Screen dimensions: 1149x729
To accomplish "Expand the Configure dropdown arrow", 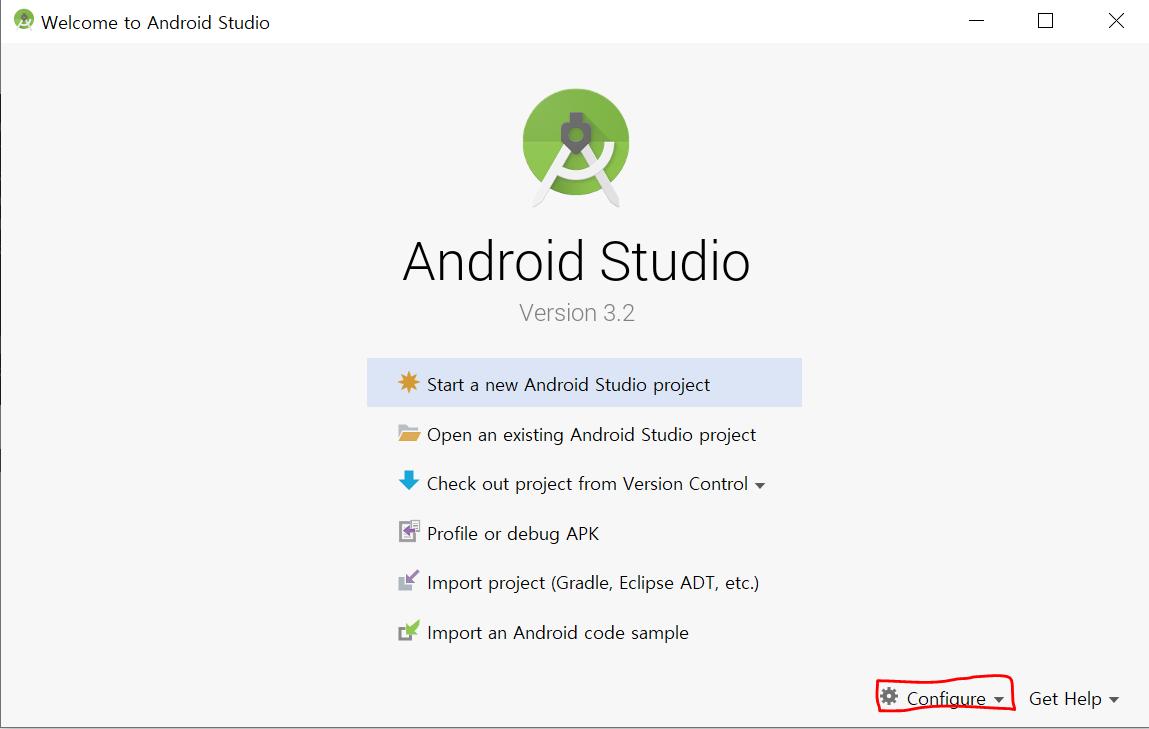I will point(999,700).
